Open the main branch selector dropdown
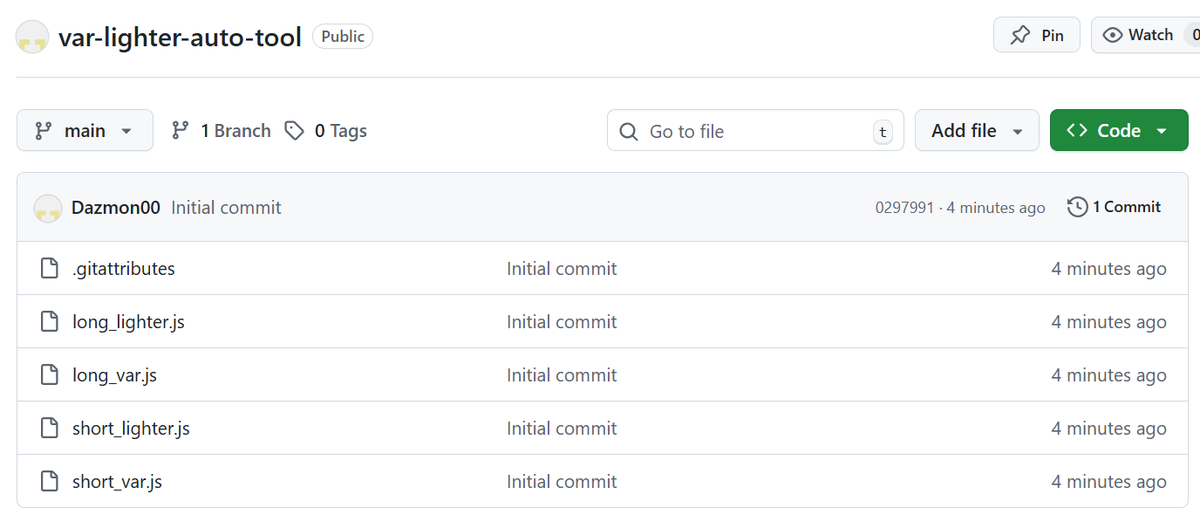 85,131
